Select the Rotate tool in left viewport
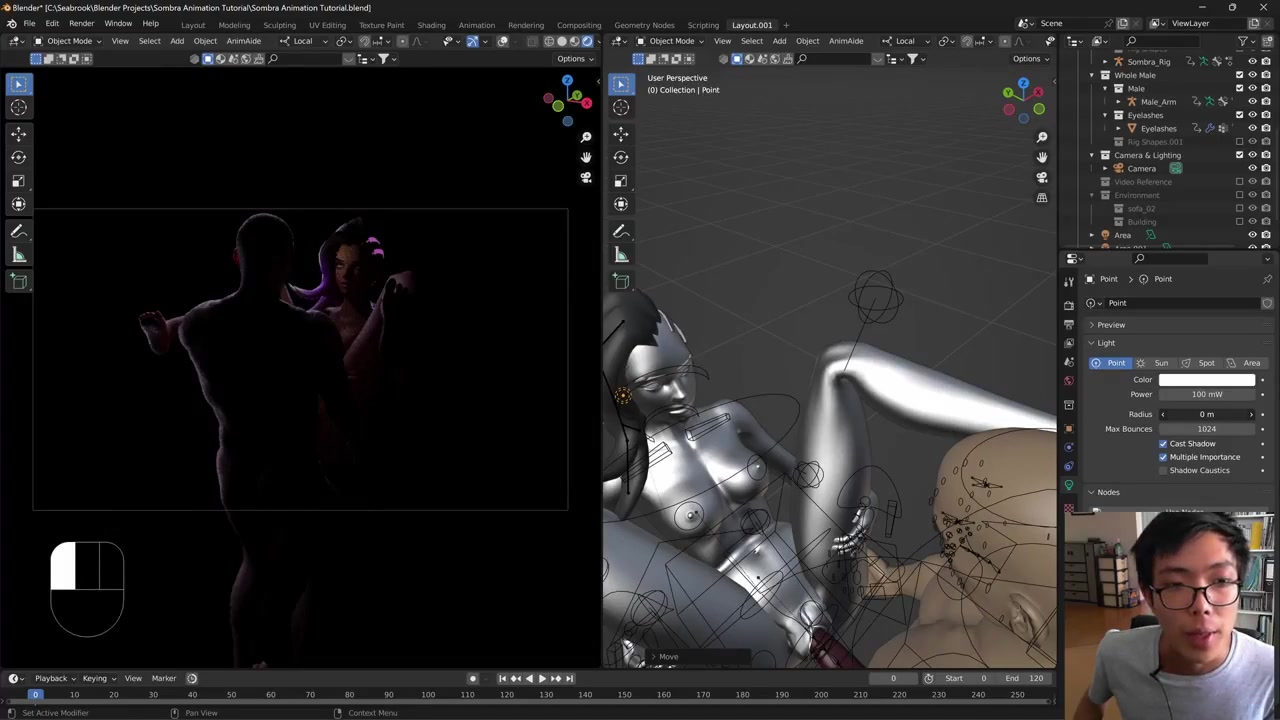Viewport: 1280px width, 720px height. 18,157
